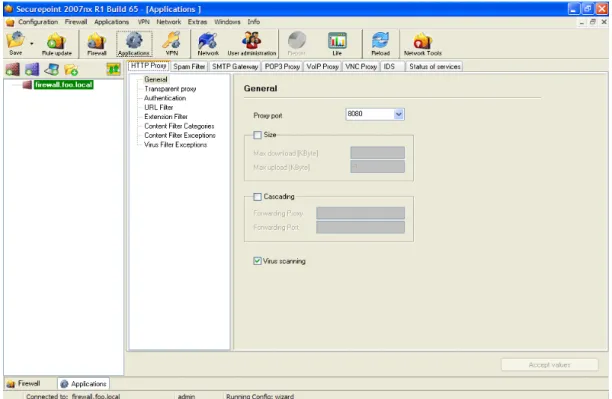The image size is (612, 399).
Task: Click the greyed-out Report icon
Action: [297, 44]
